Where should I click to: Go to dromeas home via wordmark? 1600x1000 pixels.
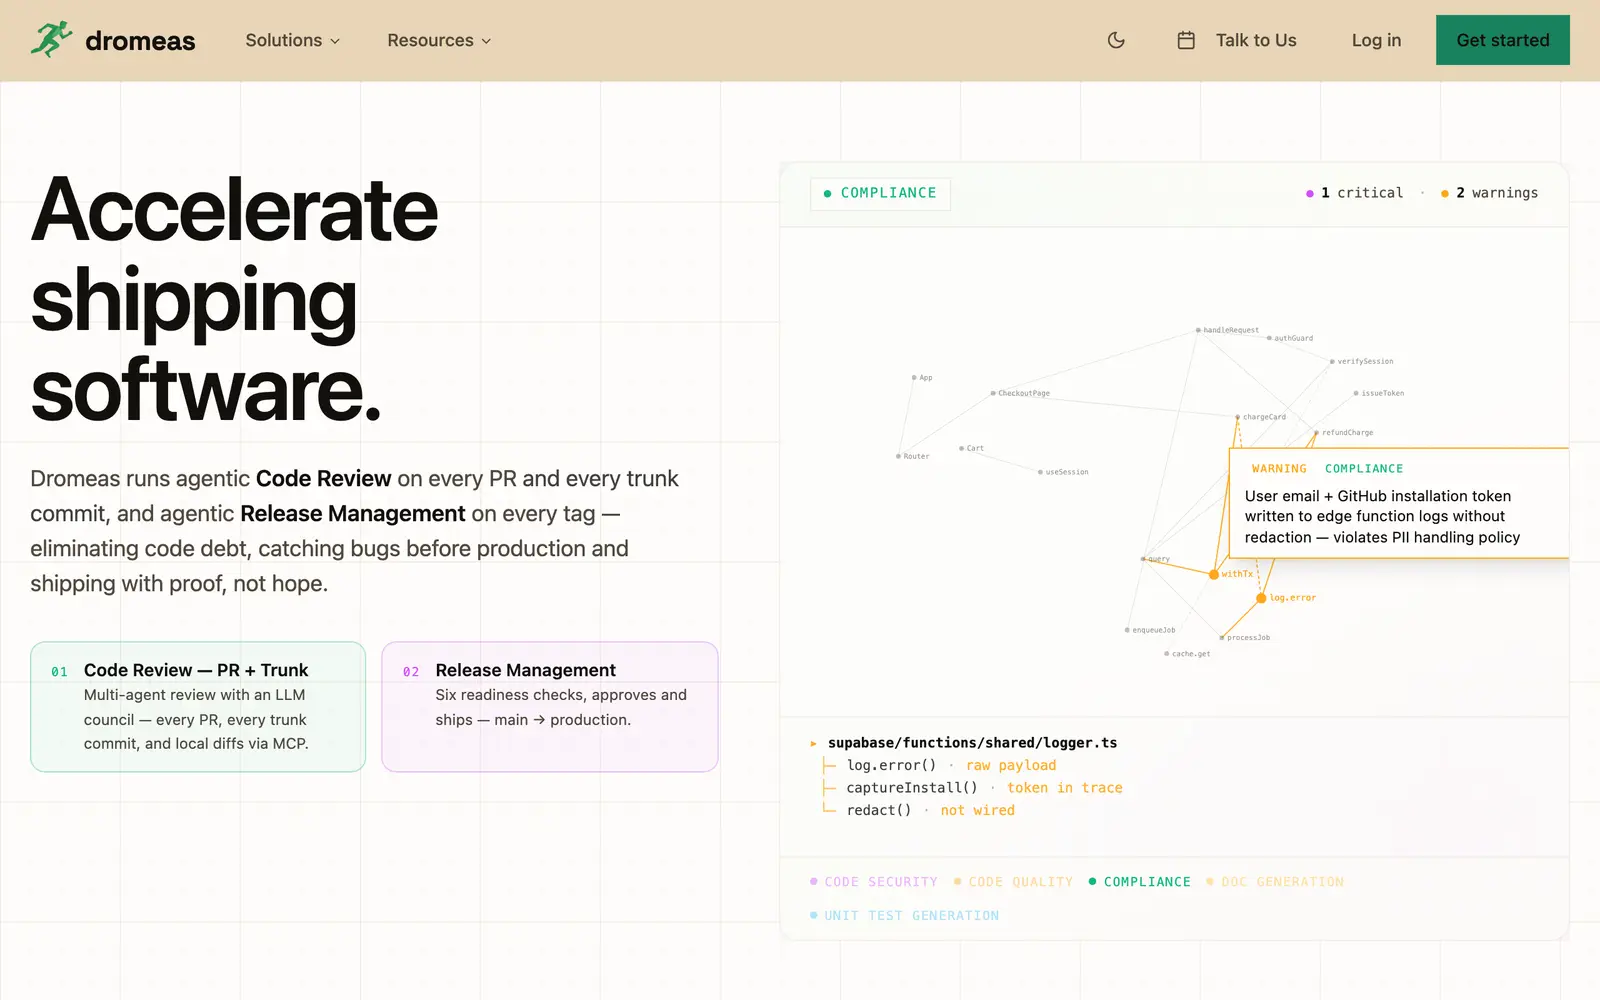click(140, 41)
